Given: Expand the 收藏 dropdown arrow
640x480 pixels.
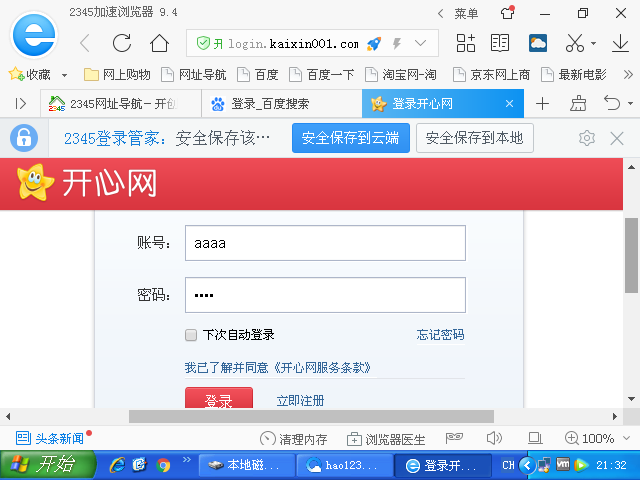Looking at the screenshot, I should pyautogui.click(x=64, y=76).
